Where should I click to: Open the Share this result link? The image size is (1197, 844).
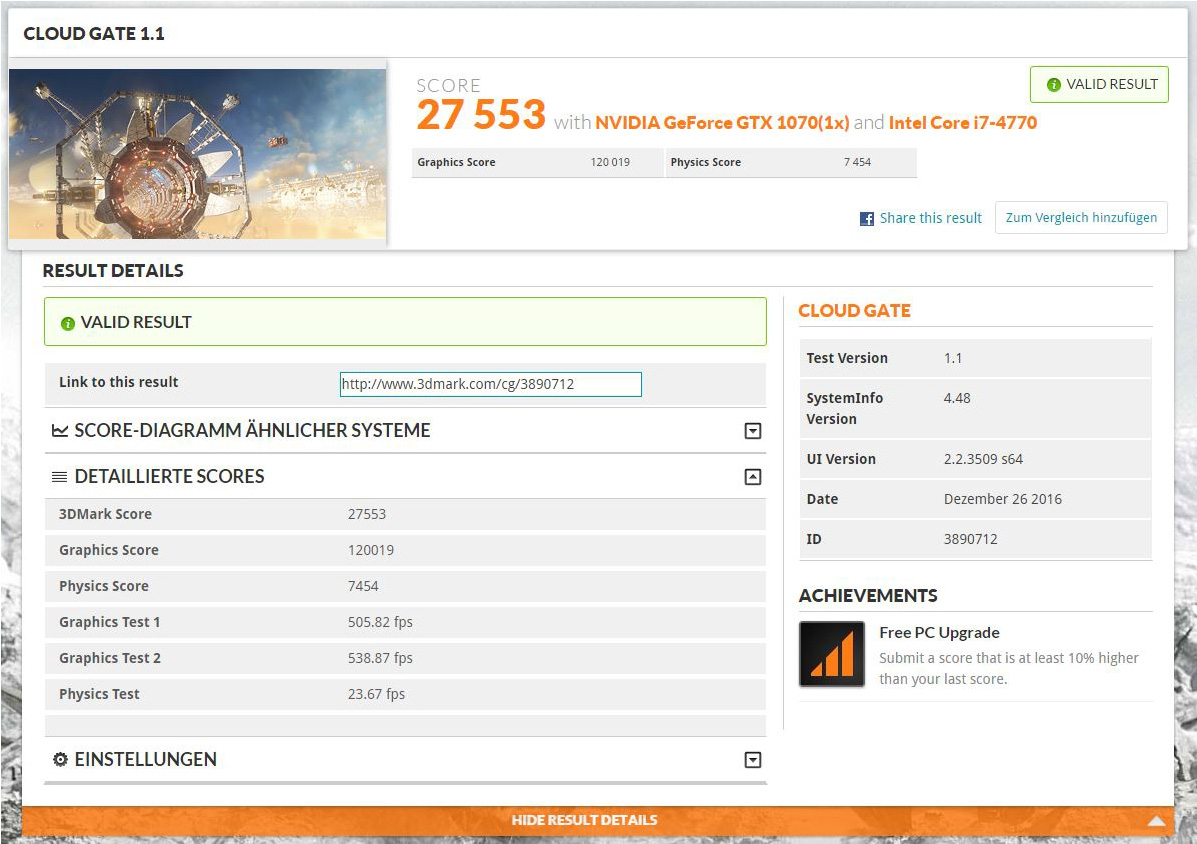930,218
